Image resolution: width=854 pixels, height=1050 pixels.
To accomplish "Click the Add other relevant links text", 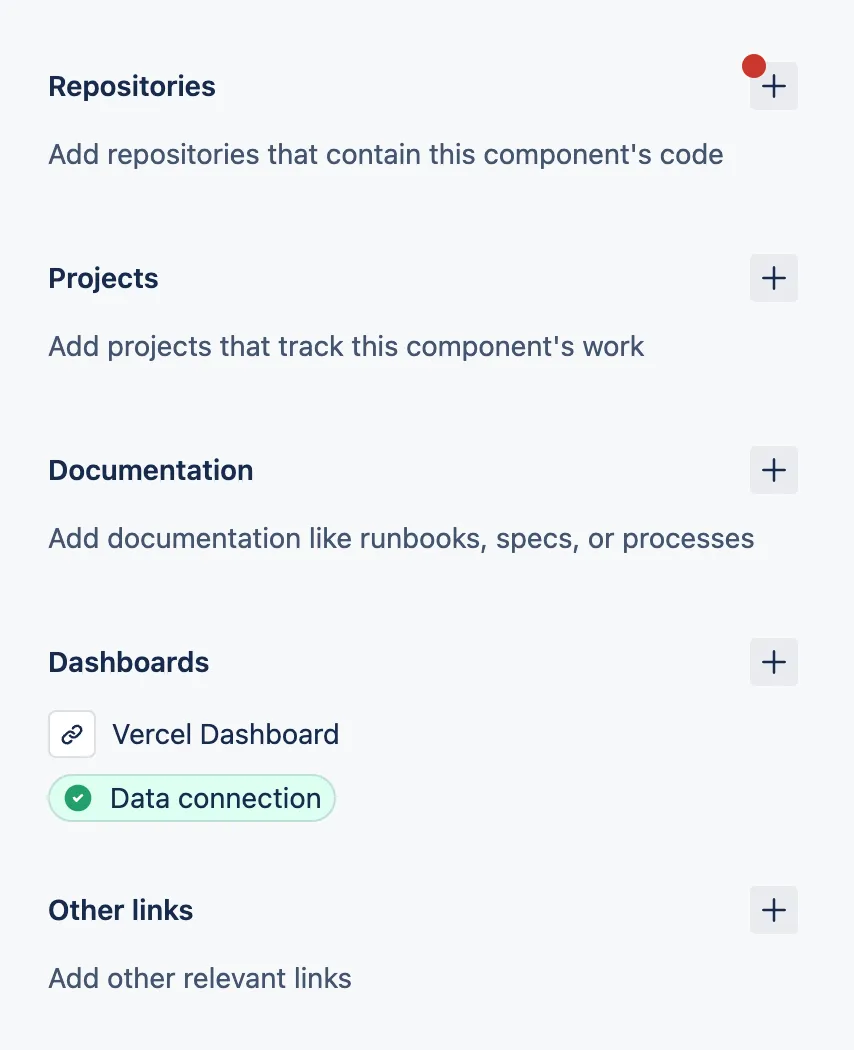I will coord(199,978).
